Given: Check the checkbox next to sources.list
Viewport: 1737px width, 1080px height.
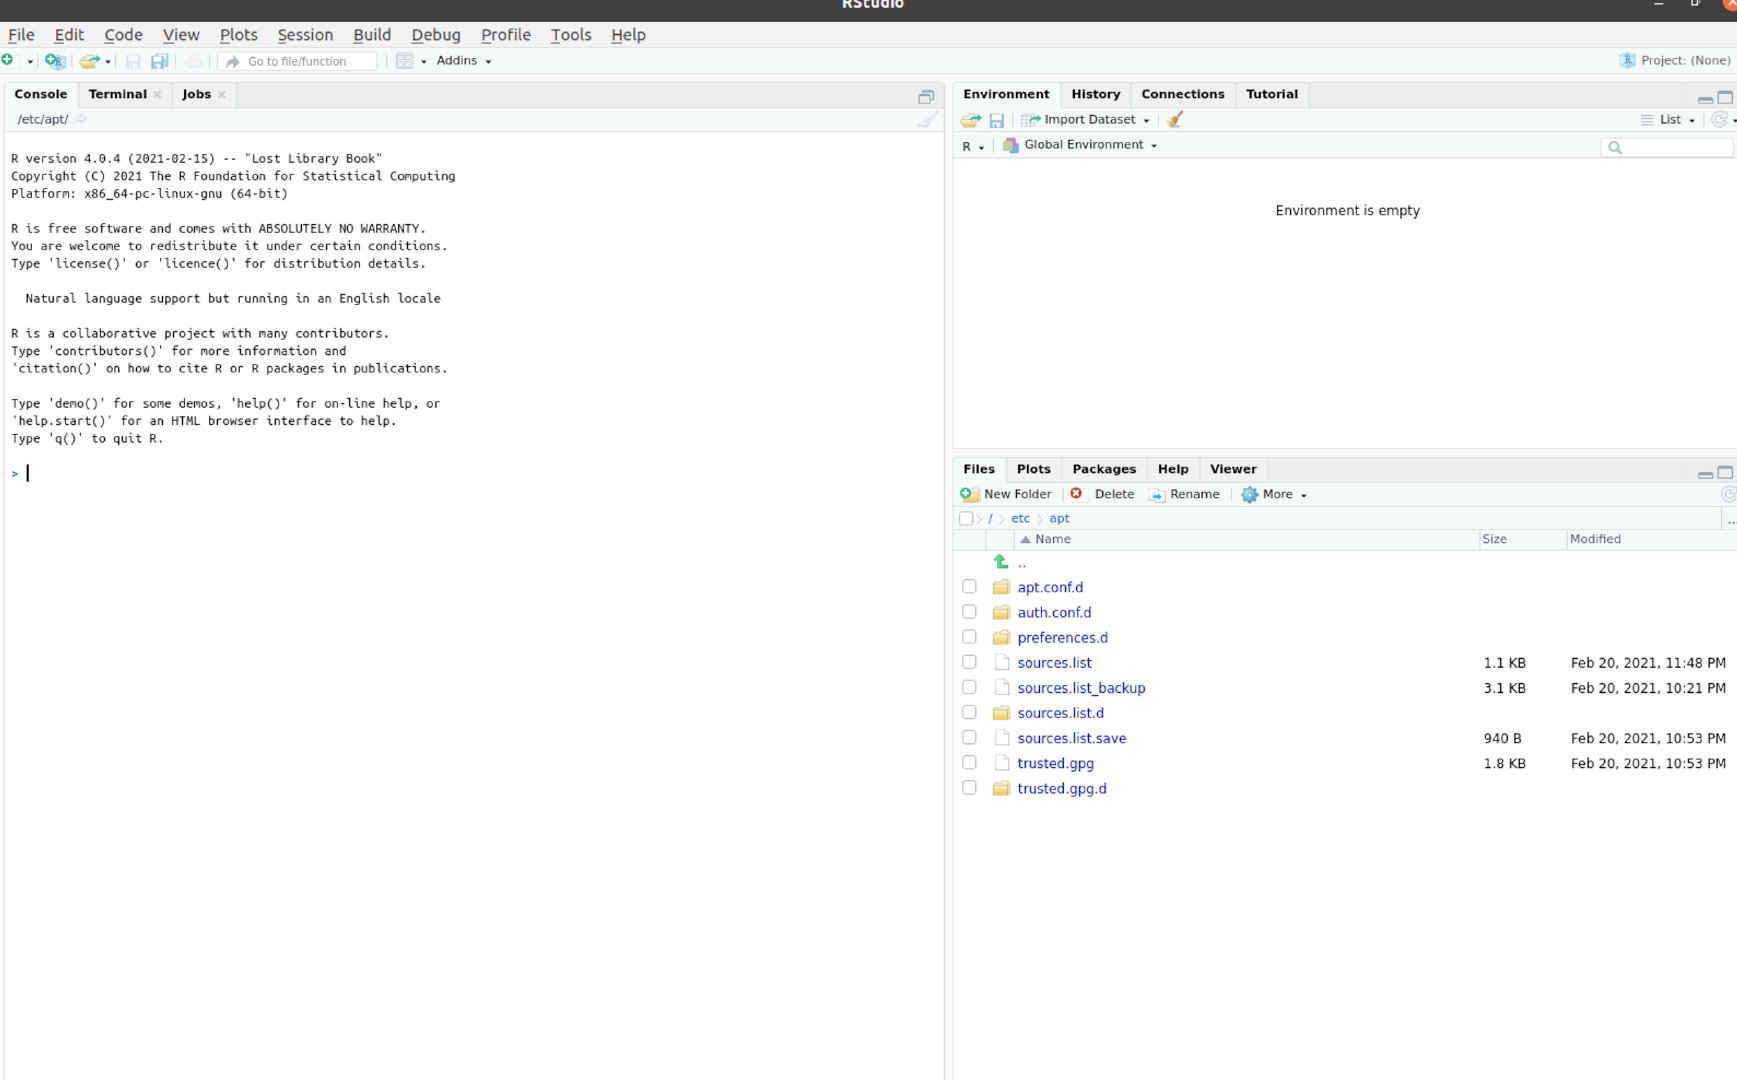Looking at the screenshot, I should pyautogui.click(x=968, y=661).
